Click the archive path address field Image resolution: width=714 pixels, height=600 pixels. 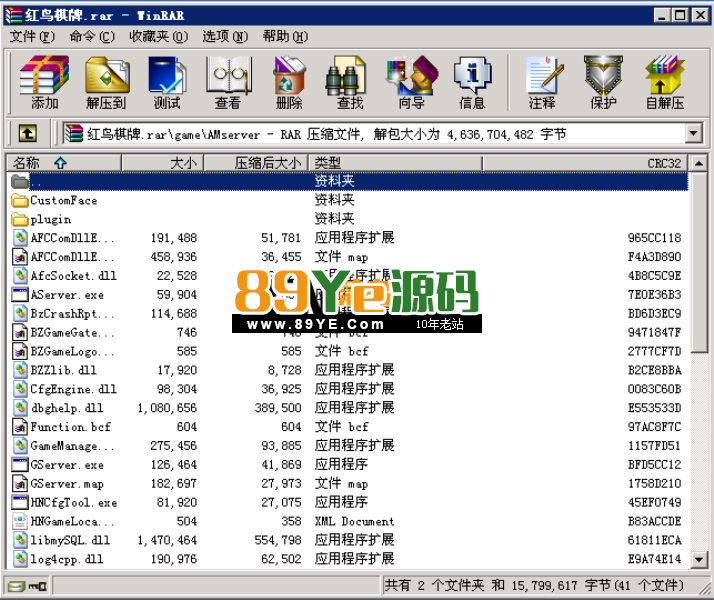click(373, 134)
